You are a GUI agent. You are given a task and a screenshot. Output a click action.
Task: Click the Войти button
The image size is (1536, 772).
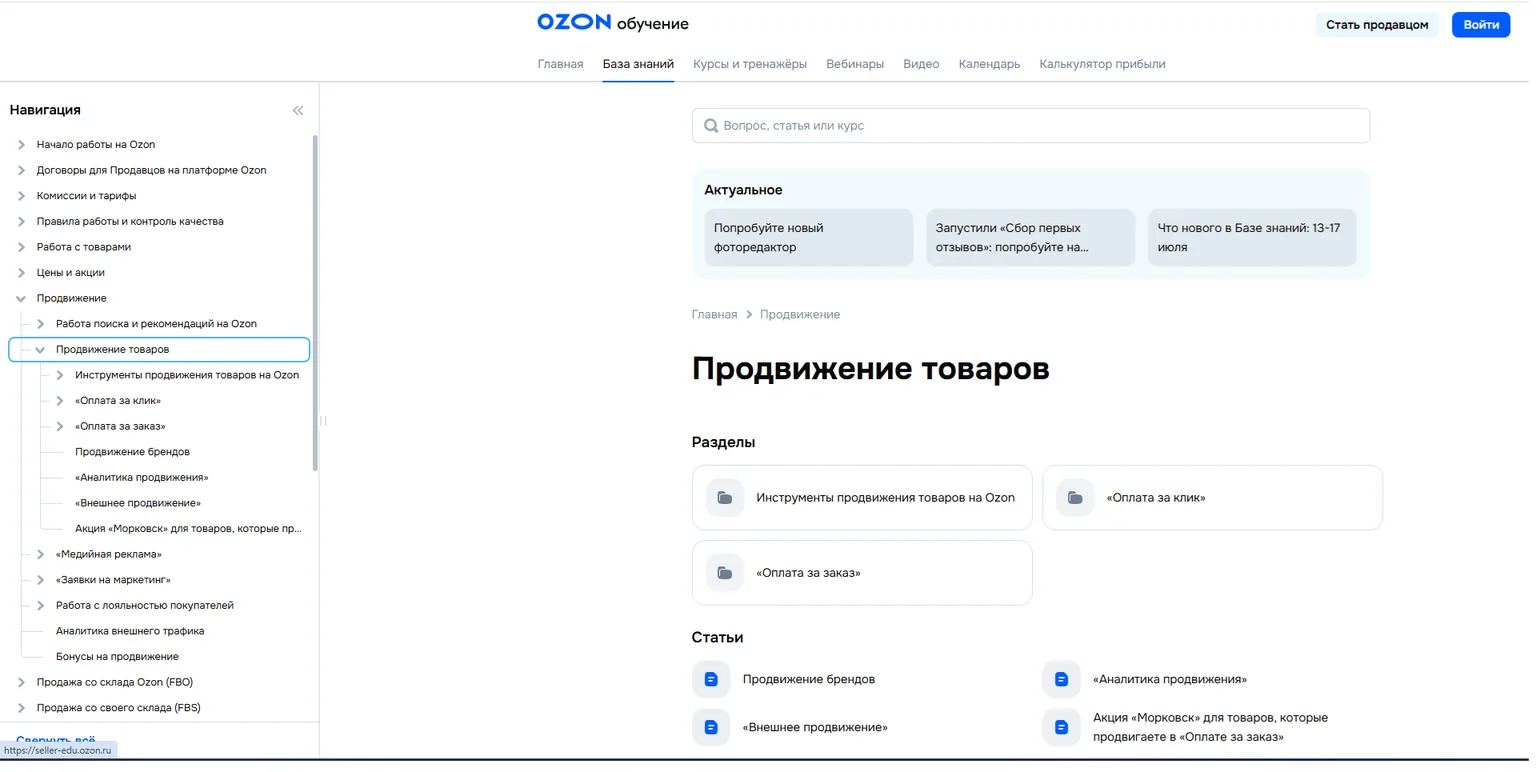(x=1481, y=25)
